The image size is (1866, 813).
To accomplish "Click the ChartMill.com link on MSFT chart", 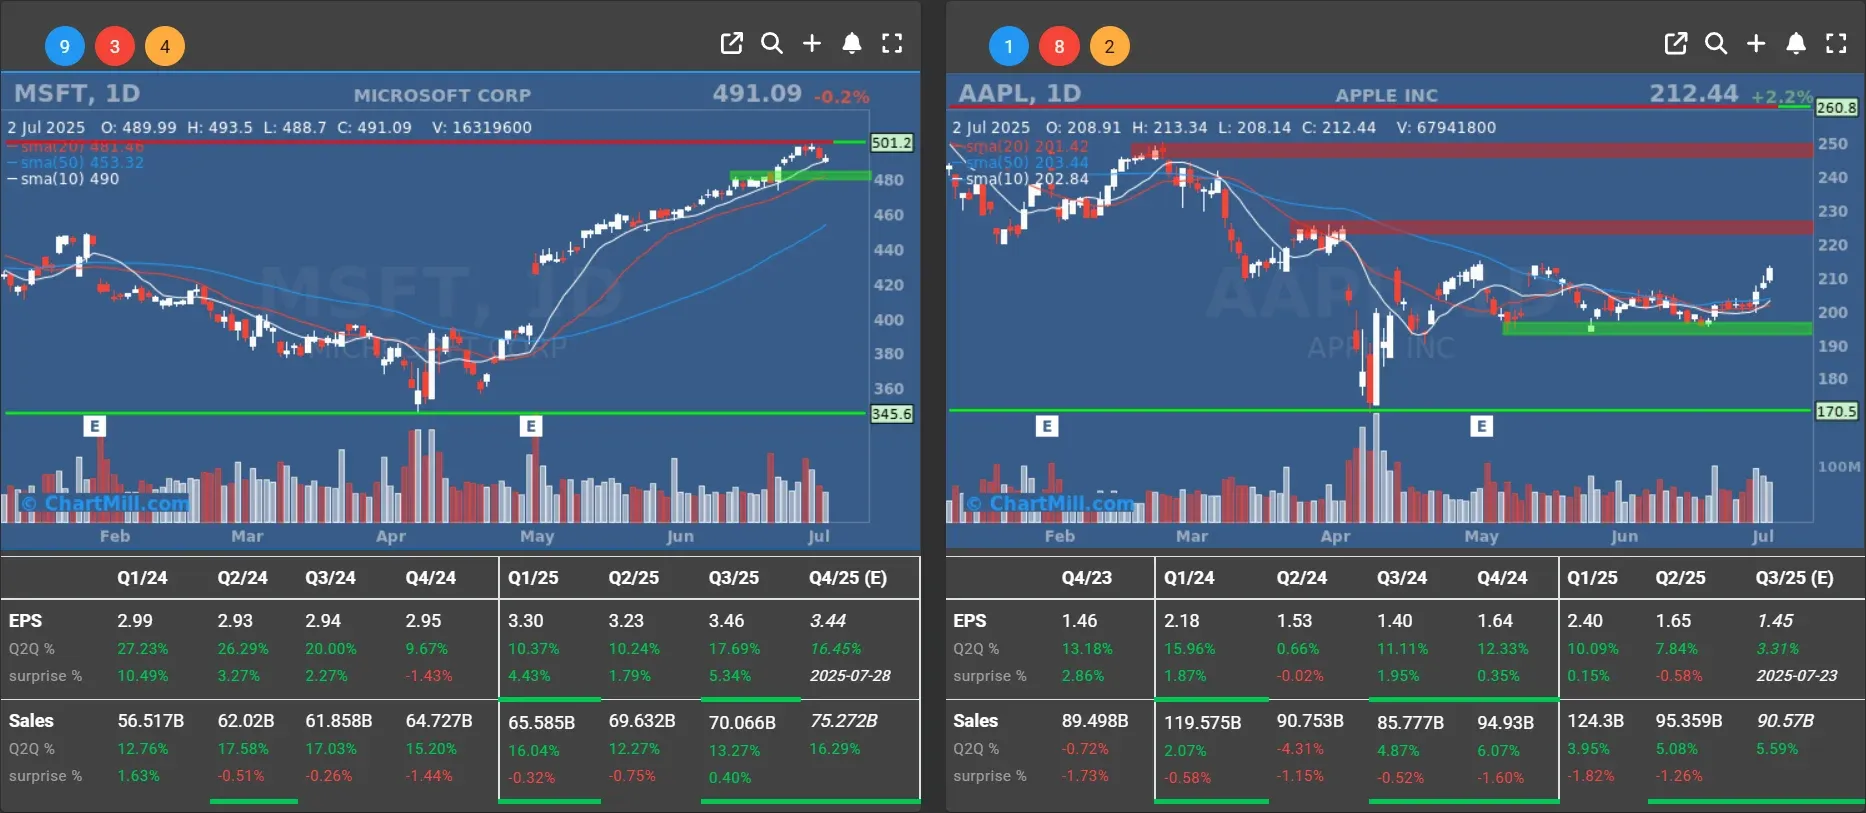I will (105, 503).
